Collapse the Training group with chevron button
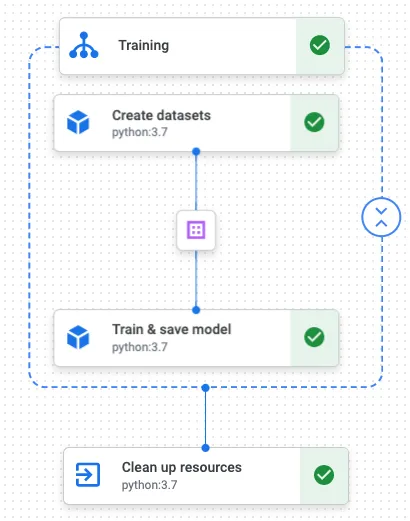The image size is (410, 521). tap(381, 217)
